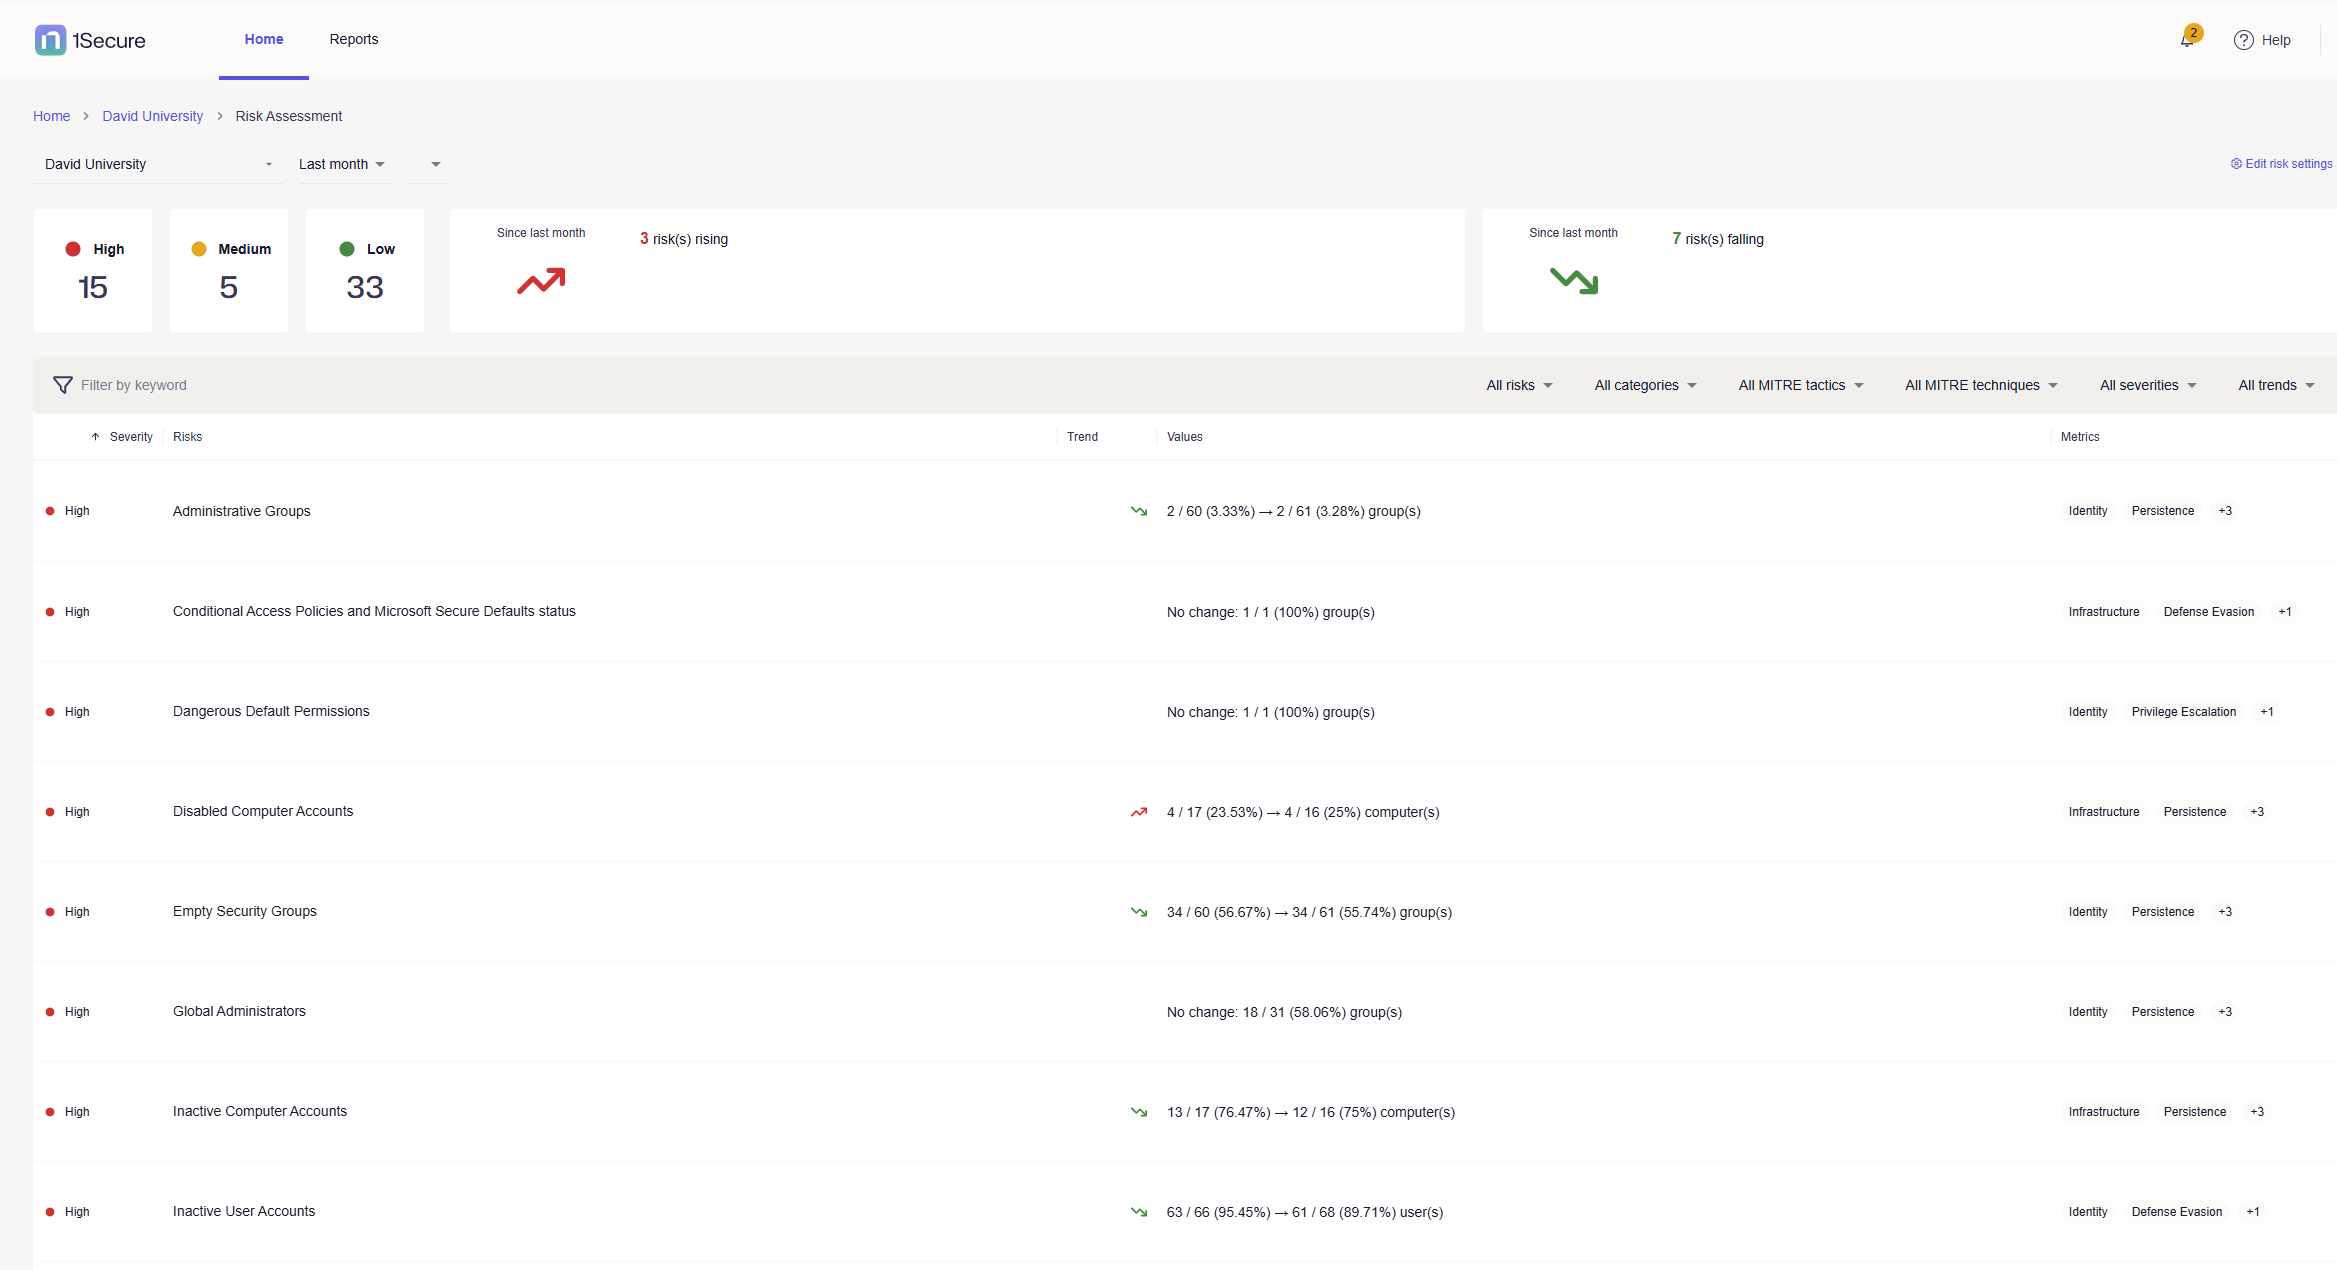Screen dimensions: 2337x1270
Task: Go to the Home tab
Action: (x=264, y=39)
